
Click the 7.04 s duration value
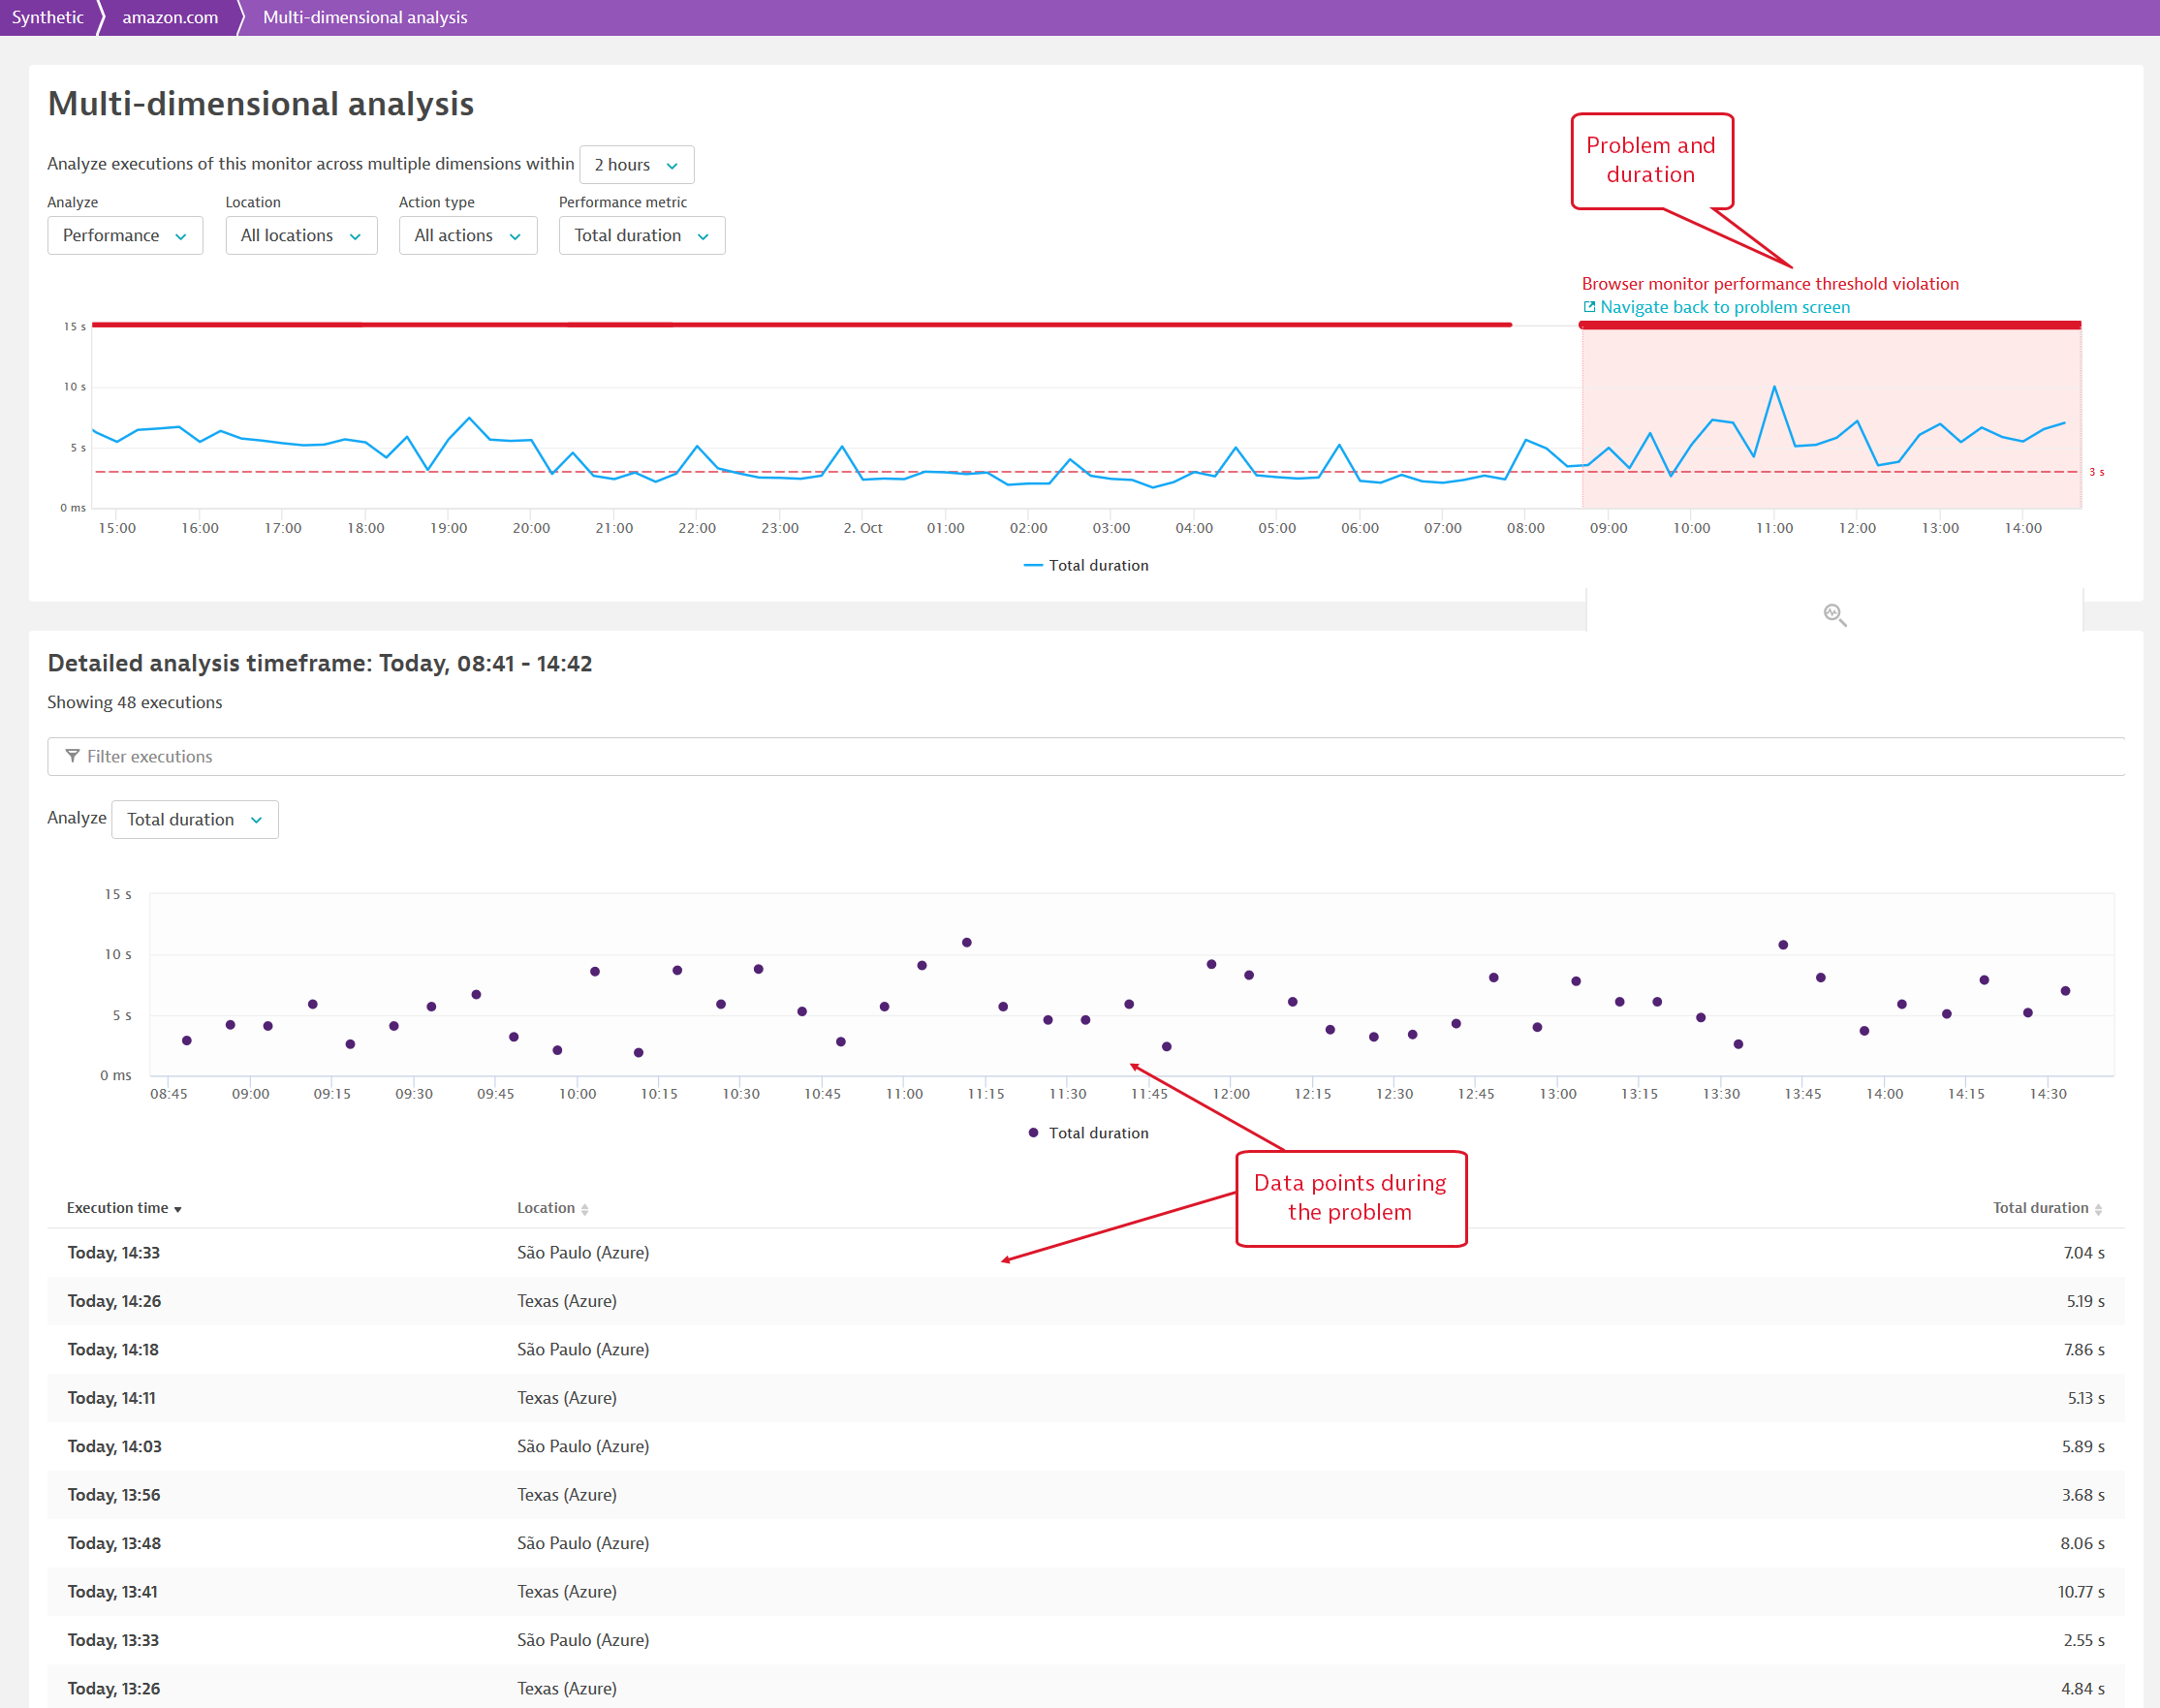2084,1252
